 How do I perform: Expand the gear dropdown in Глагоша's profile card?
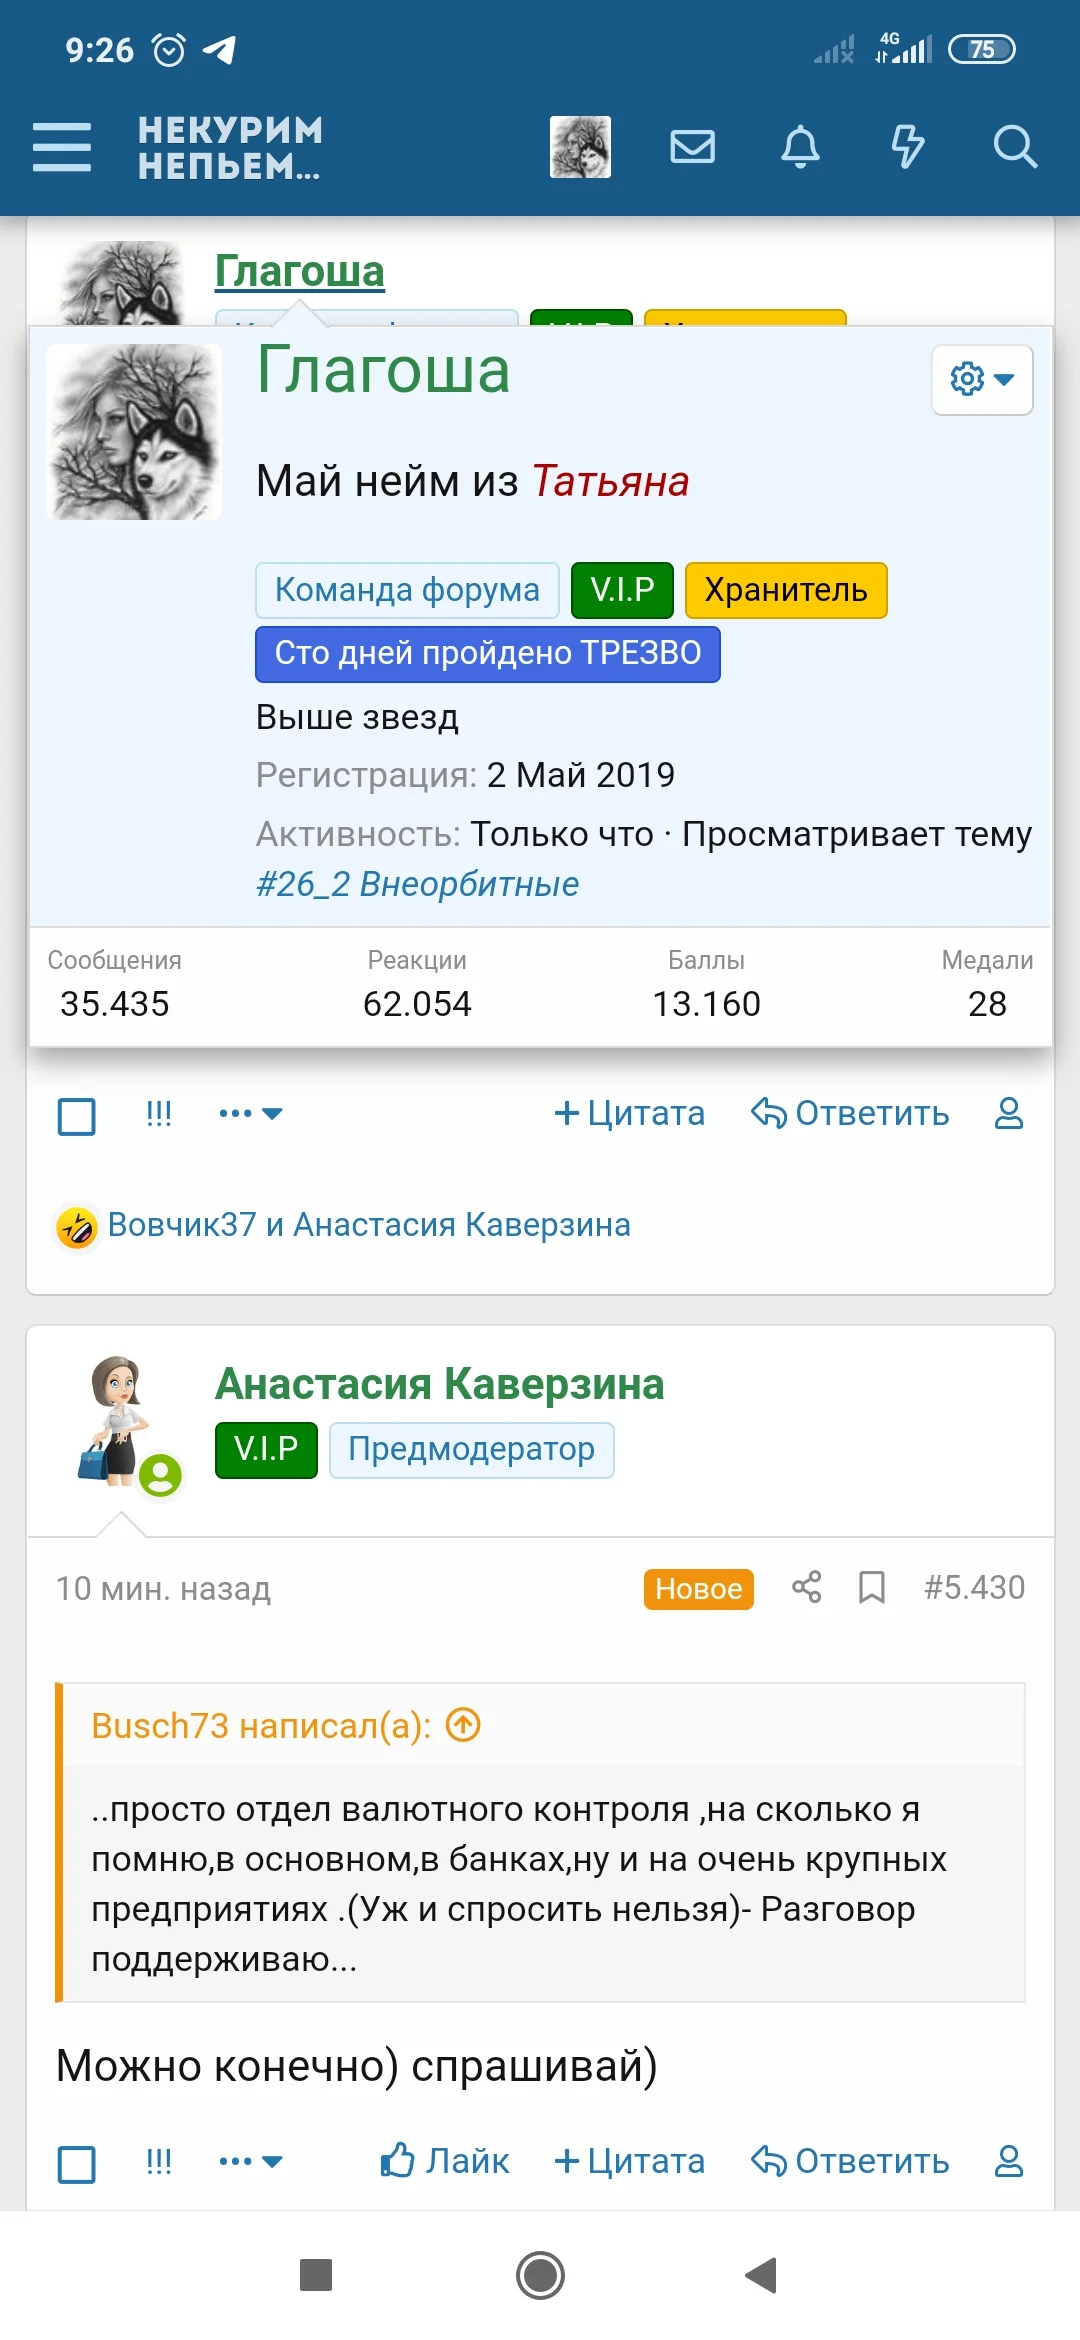pos(982,379)
